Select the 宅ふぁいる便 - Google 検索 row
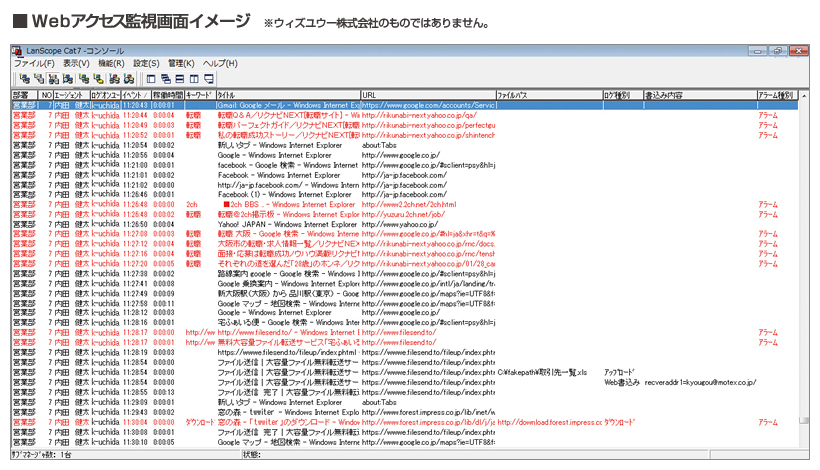 (405, 323)
